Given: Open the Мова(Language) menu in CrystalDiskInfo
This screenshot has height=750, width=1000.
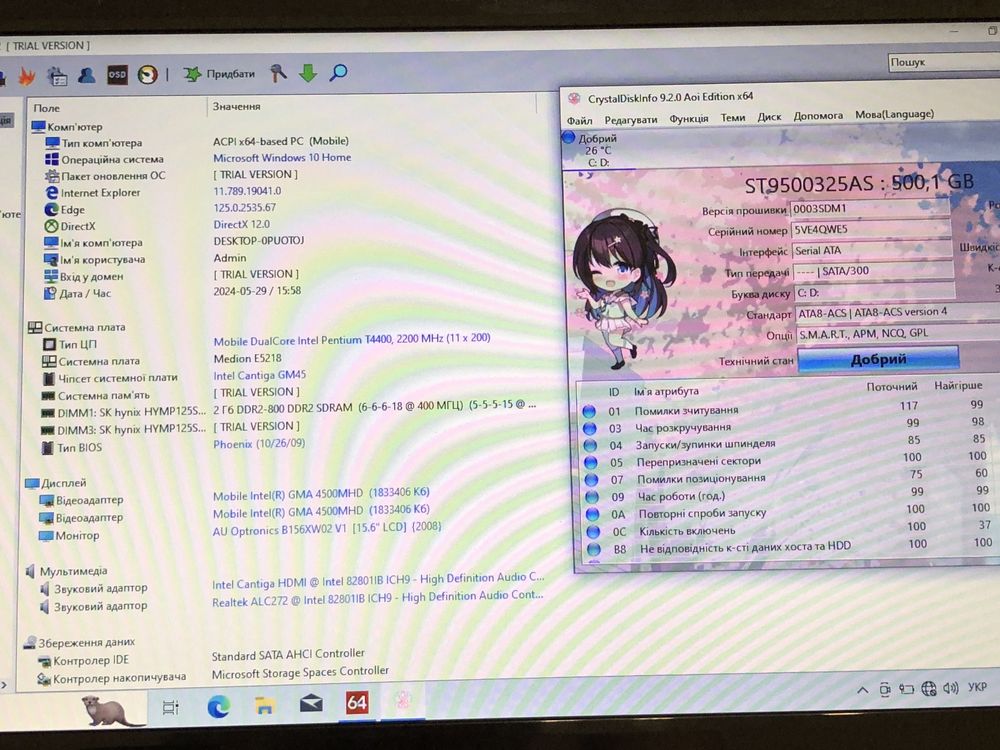Looking at the screenshot, I should tap(894, 114).
